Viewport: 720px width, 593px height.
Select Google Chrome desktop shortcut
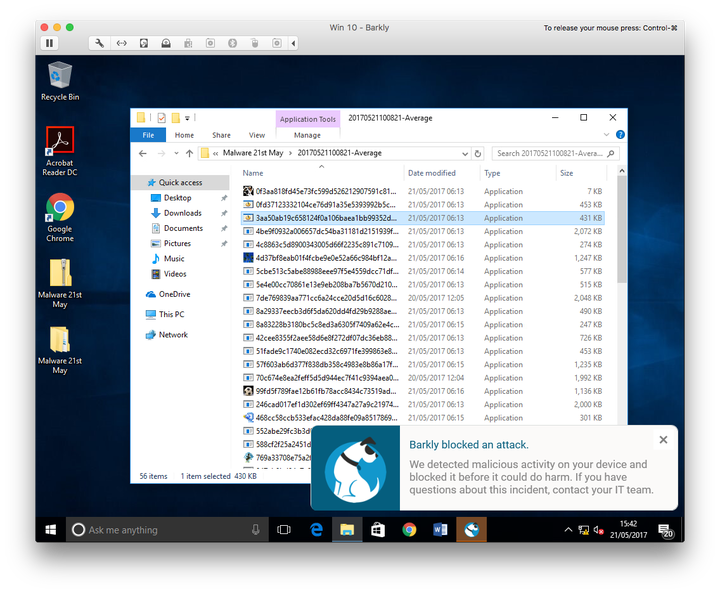tap(60, 217)
